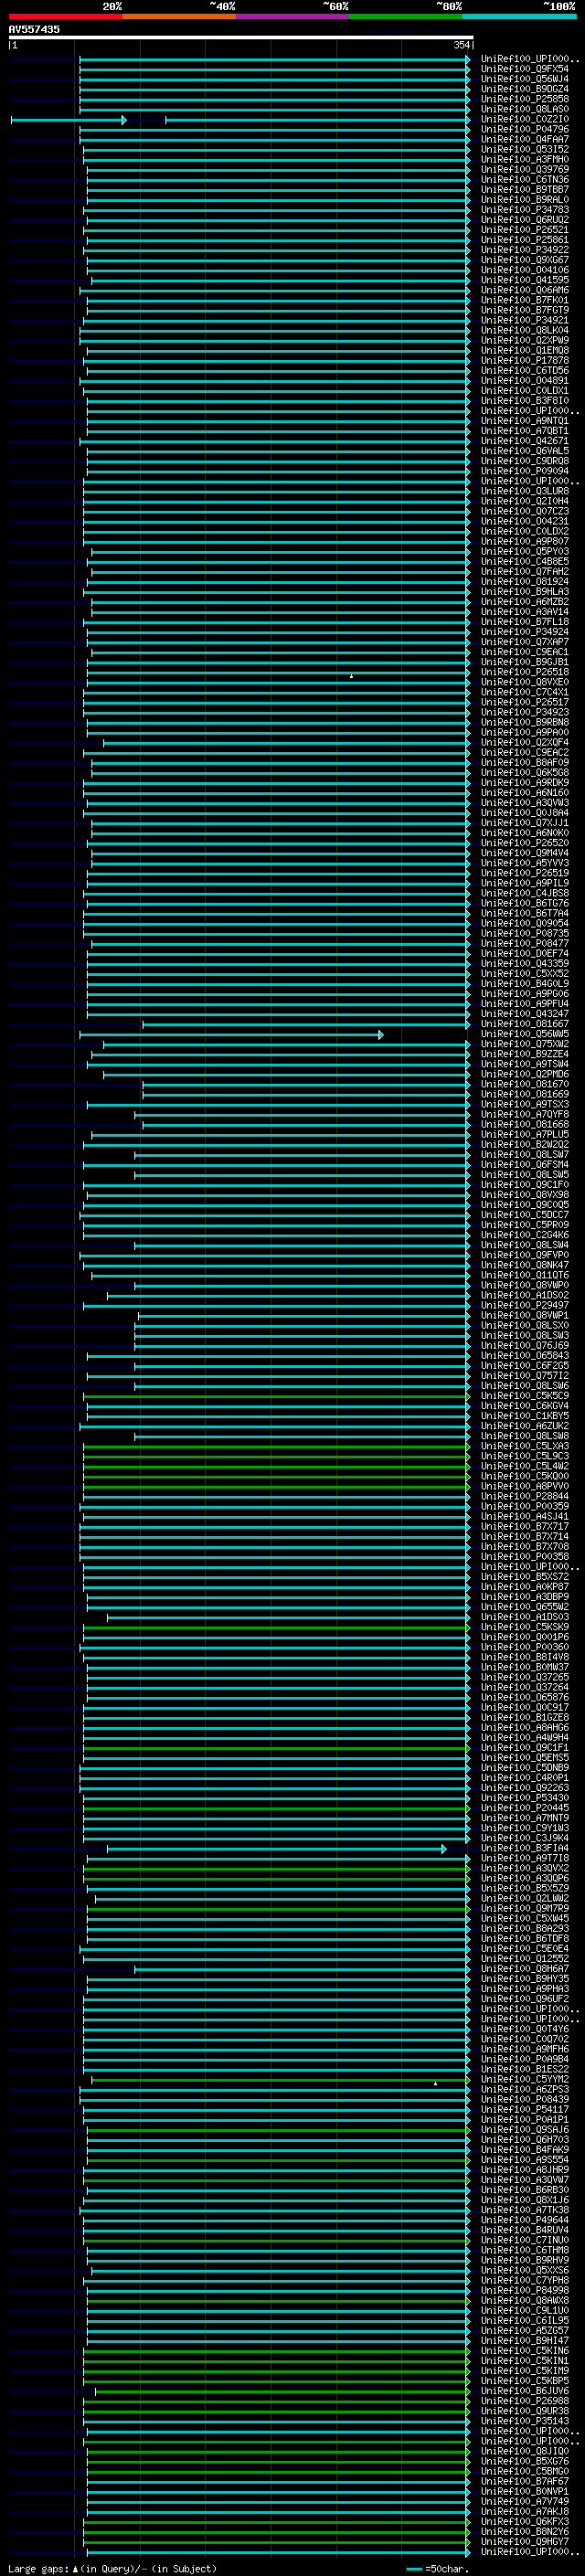
Task: Open hit UniRef100_Q9FX54
Action: click(525, 69)
